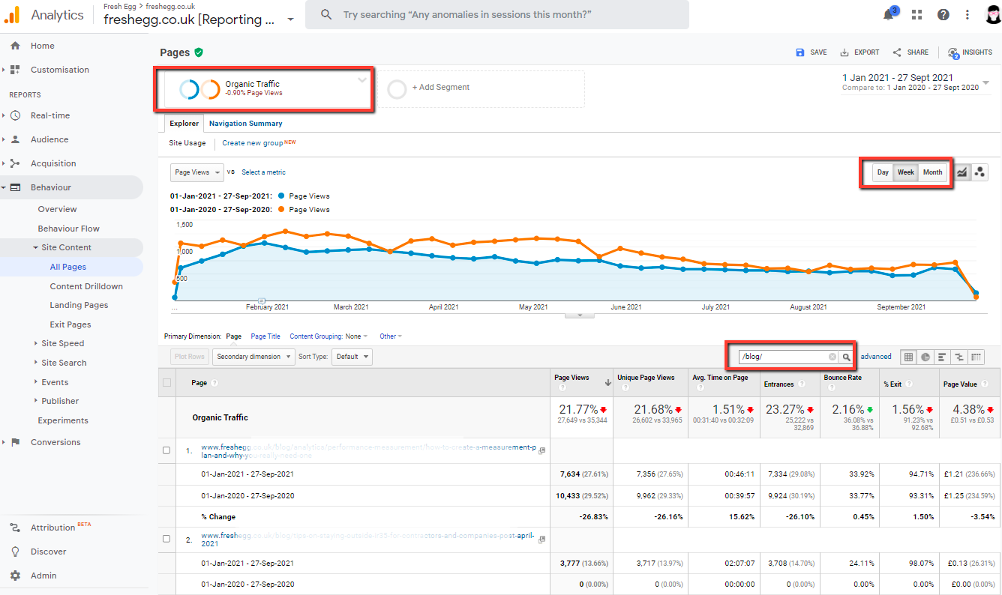Set graph interval to Month
The height and width of the screenshot is (595, 1002).
coord(932,172)
